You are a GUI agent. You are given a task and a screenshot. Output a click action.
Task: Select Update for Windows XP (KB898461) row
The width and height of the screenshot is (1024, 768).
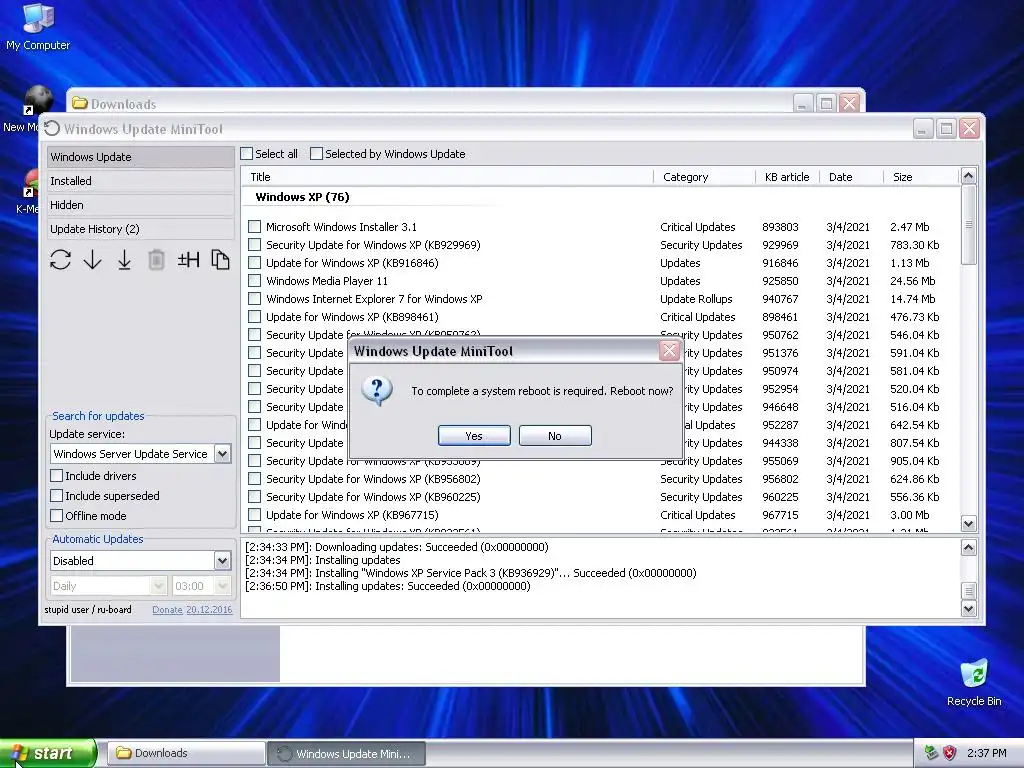tap(601, 317)
